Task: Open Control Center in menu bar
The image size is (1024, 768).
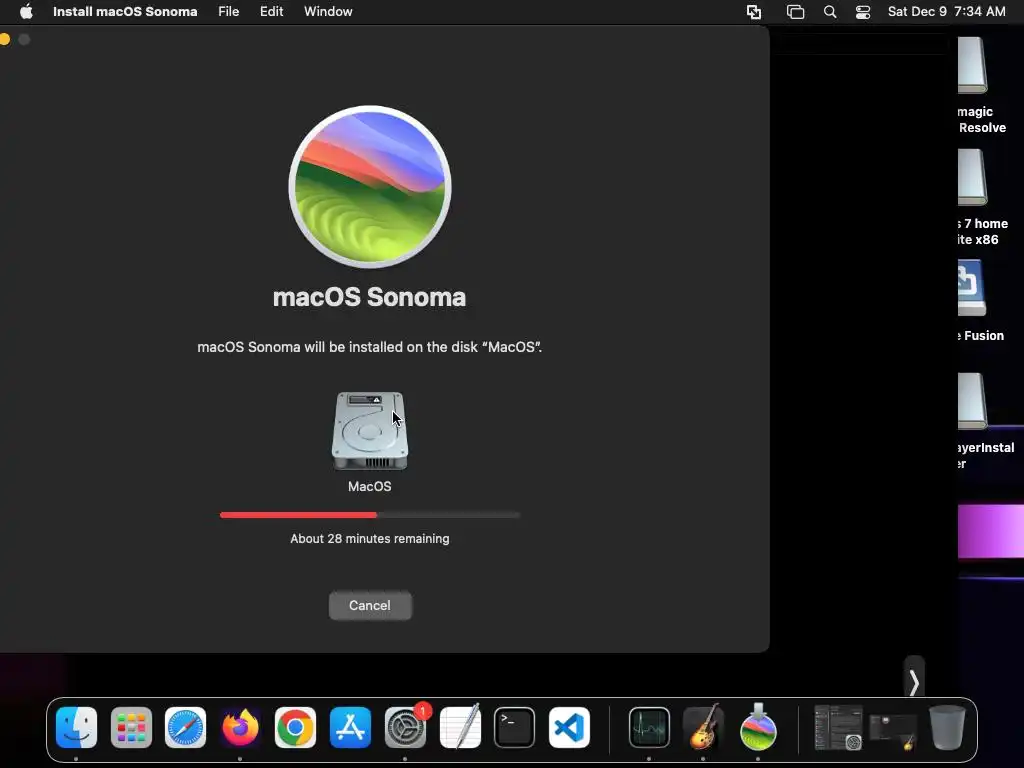Action: pyautogui.click(x=863, y=12)
